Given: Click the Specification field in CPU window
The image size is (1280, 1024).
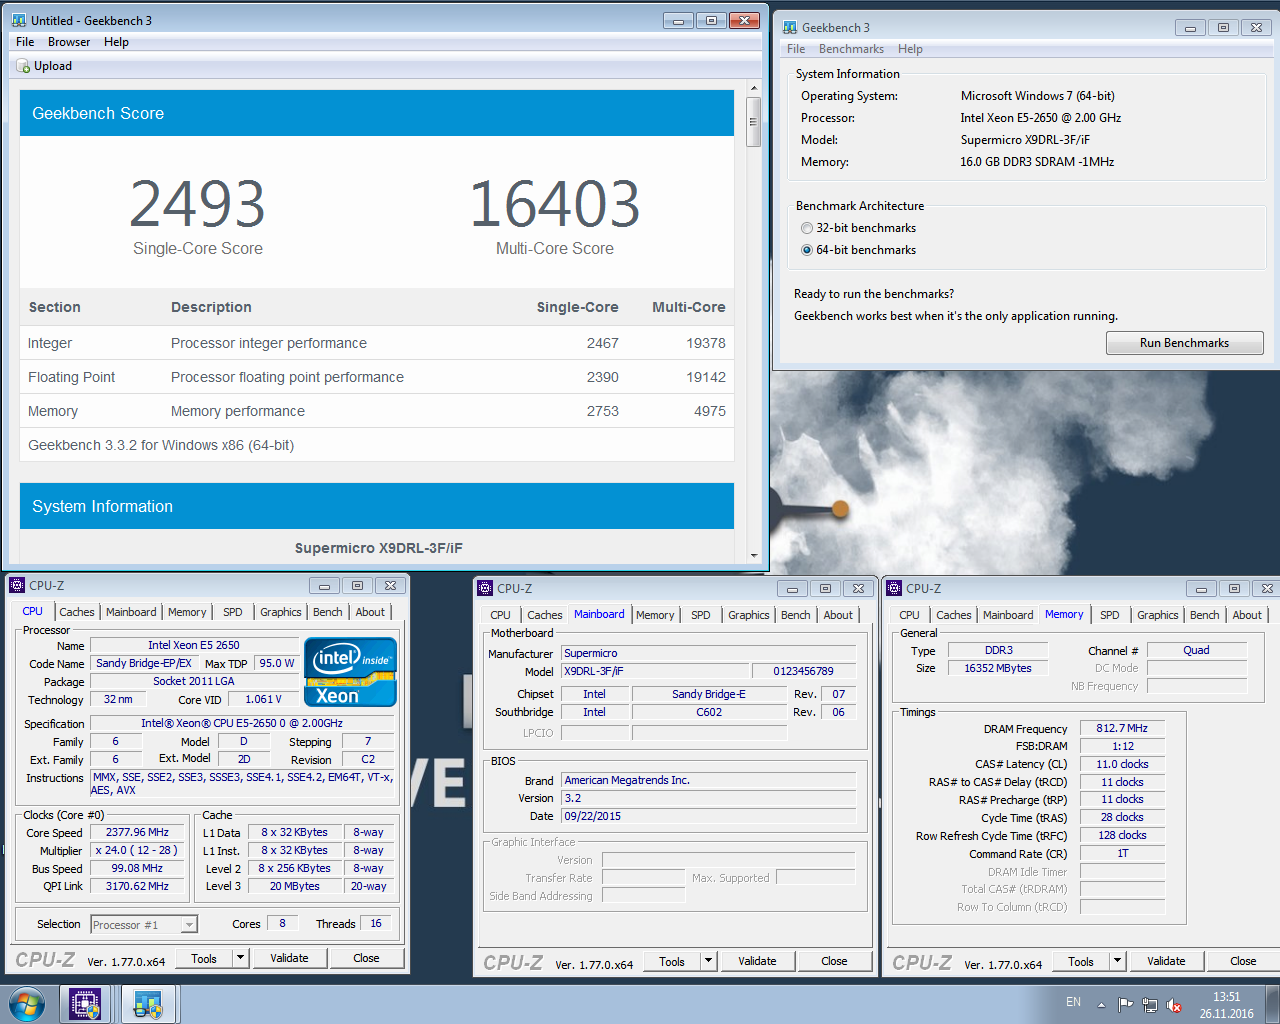Looking at the screenshot, I should [242, 723].
